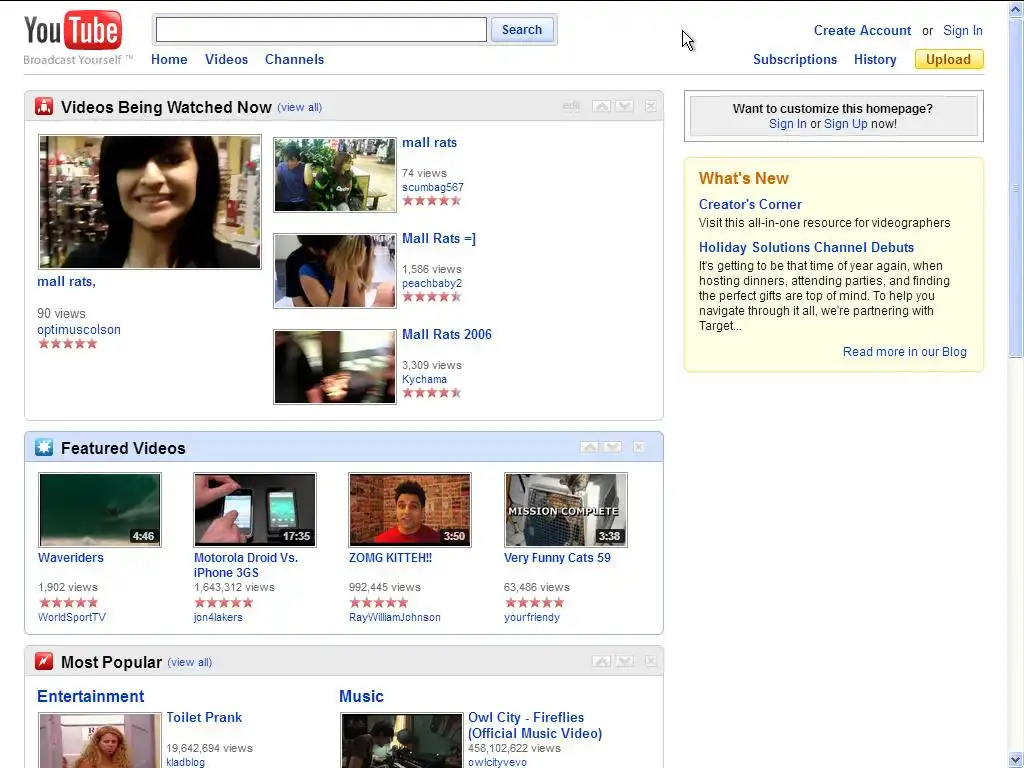The image size is (1024, 768).
Task: Open the Videos tab
Action: point(226,59)
